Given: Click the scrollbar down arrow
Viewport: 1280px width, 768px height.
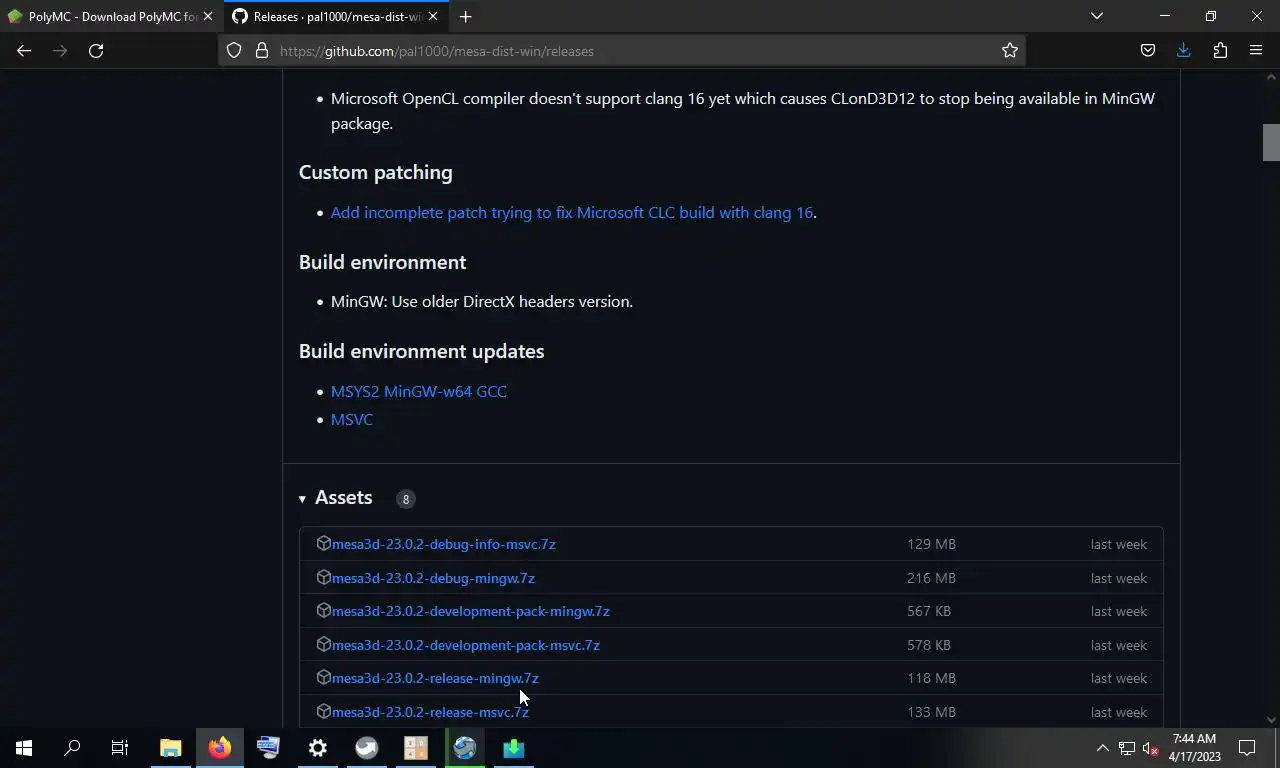Looking at the screenshot, I should point(1271,719).
